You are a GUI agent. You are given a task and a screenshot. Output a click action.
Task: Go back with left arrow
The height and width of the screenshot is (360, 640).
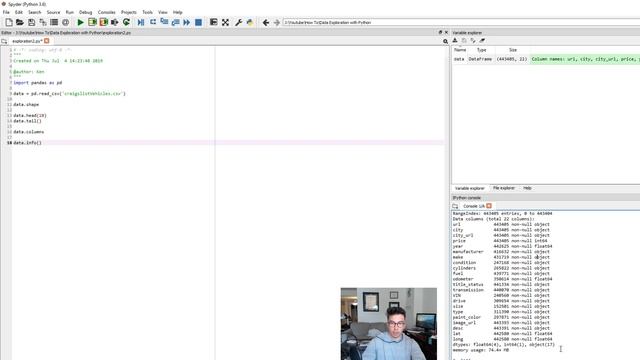click(266, 22)
